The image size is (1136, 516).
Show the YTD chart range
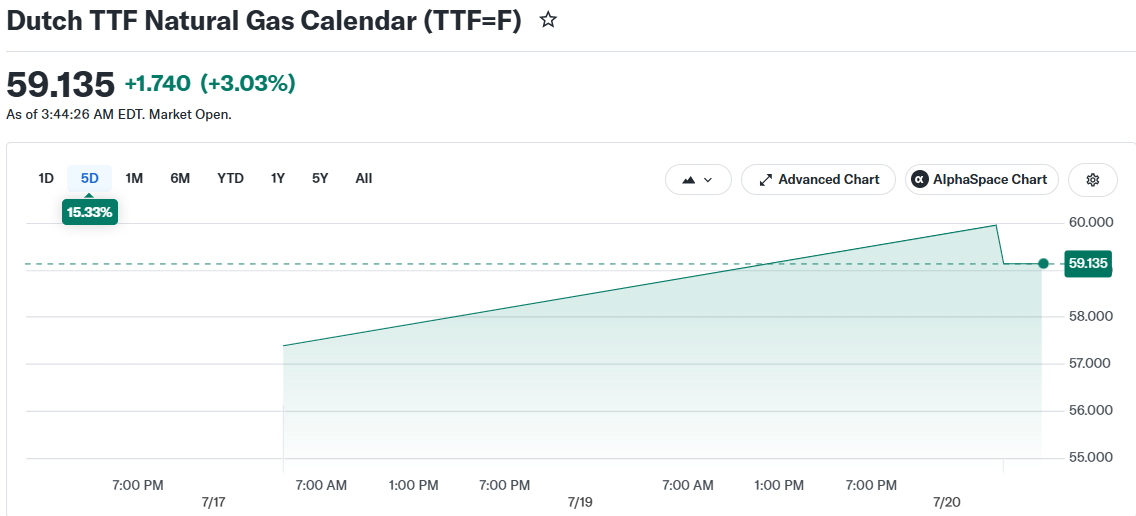coord(230,178)
